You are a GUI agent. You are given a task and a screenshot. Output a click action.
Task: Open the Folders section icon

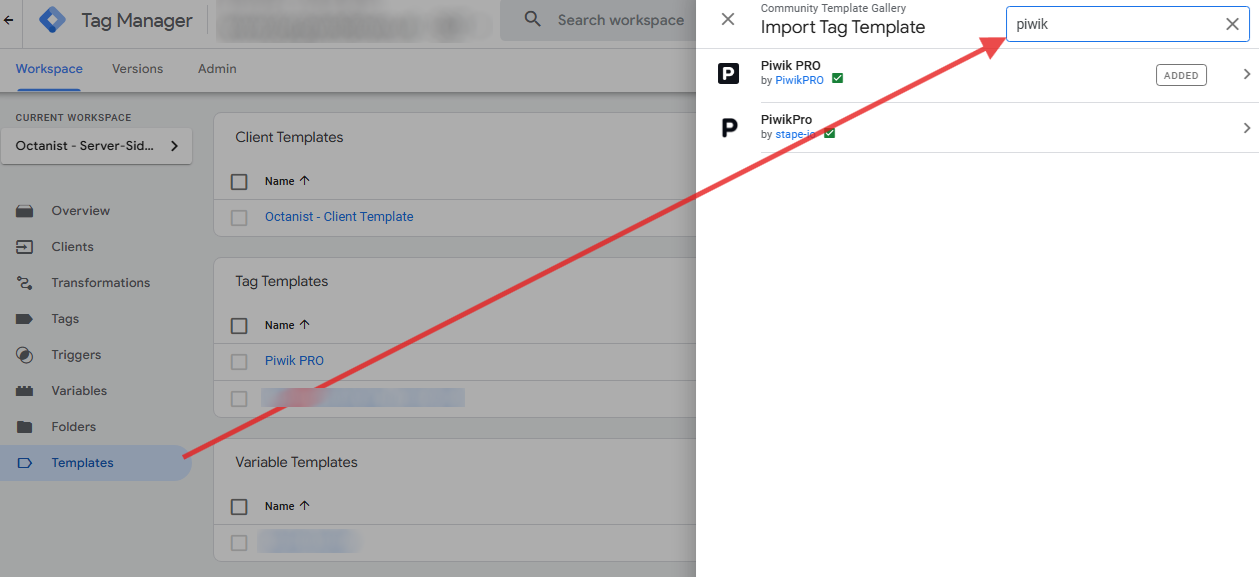pos(32,426)
